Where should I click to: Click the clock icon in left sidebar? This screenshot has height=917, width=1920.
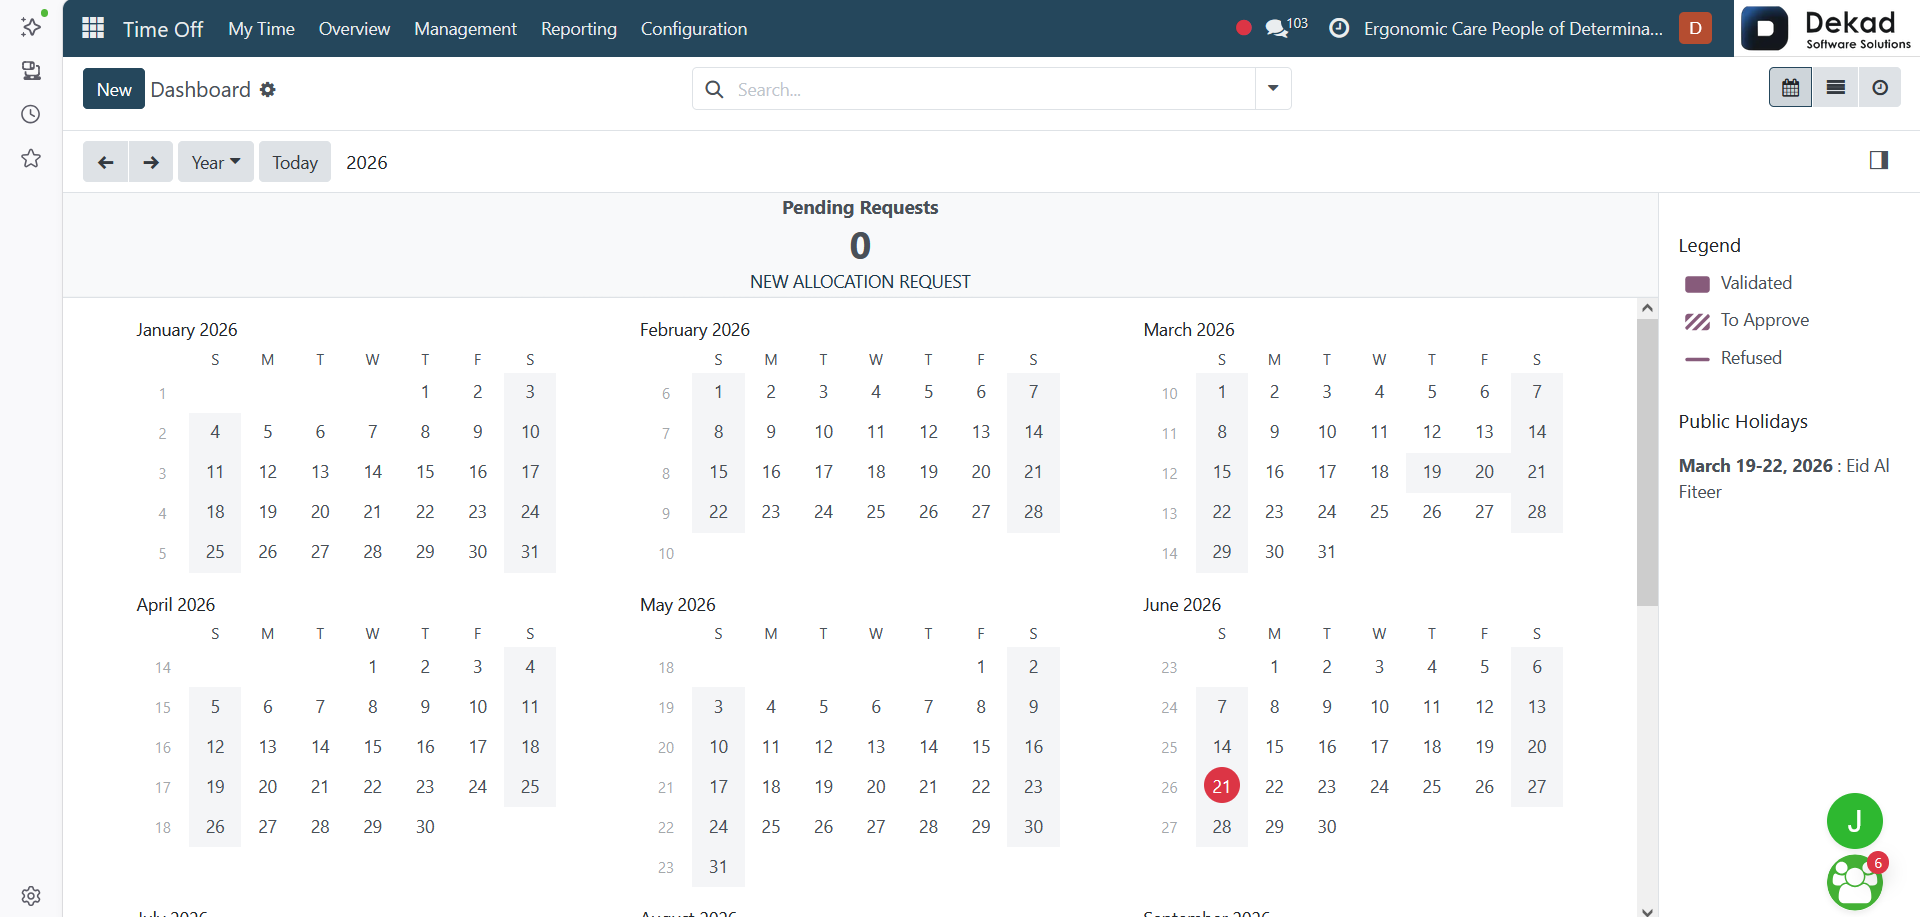31,114
